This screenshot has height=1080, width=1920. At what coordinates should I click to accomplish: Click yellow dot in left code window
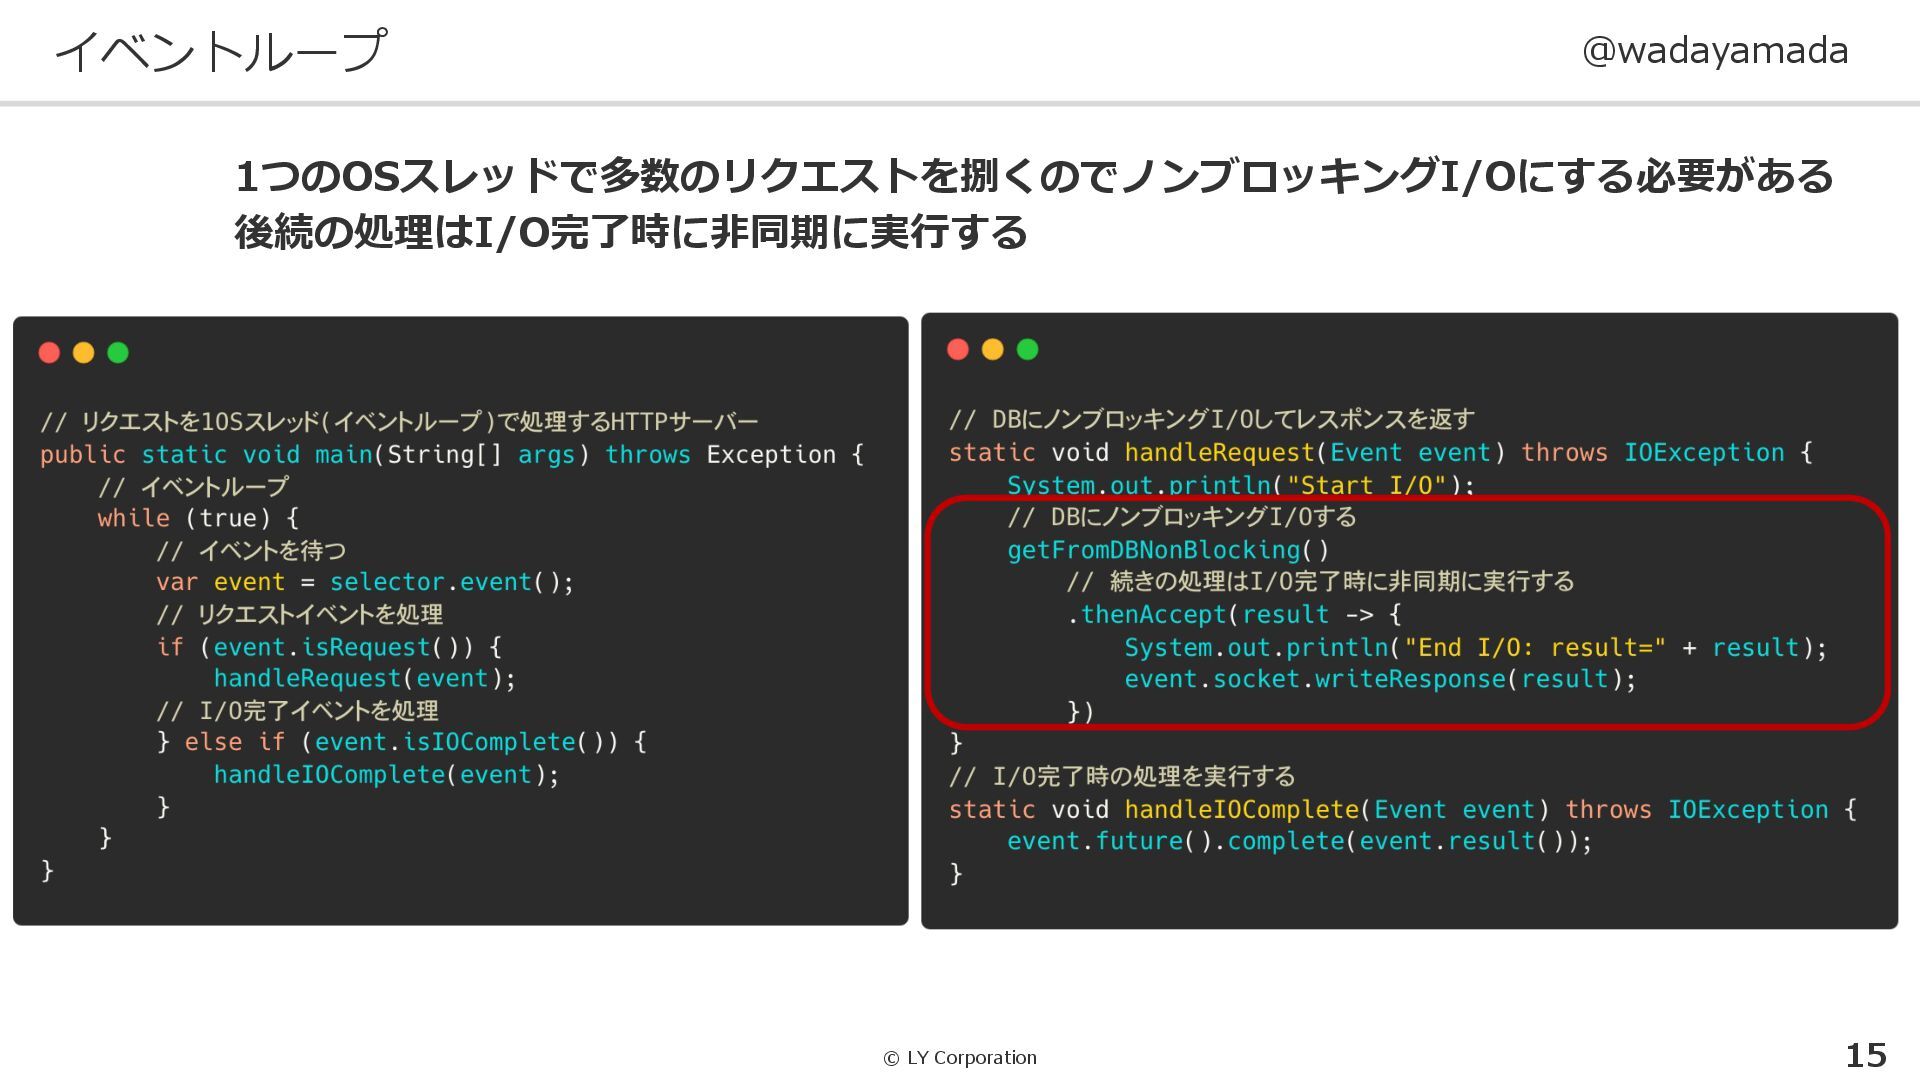84,352
